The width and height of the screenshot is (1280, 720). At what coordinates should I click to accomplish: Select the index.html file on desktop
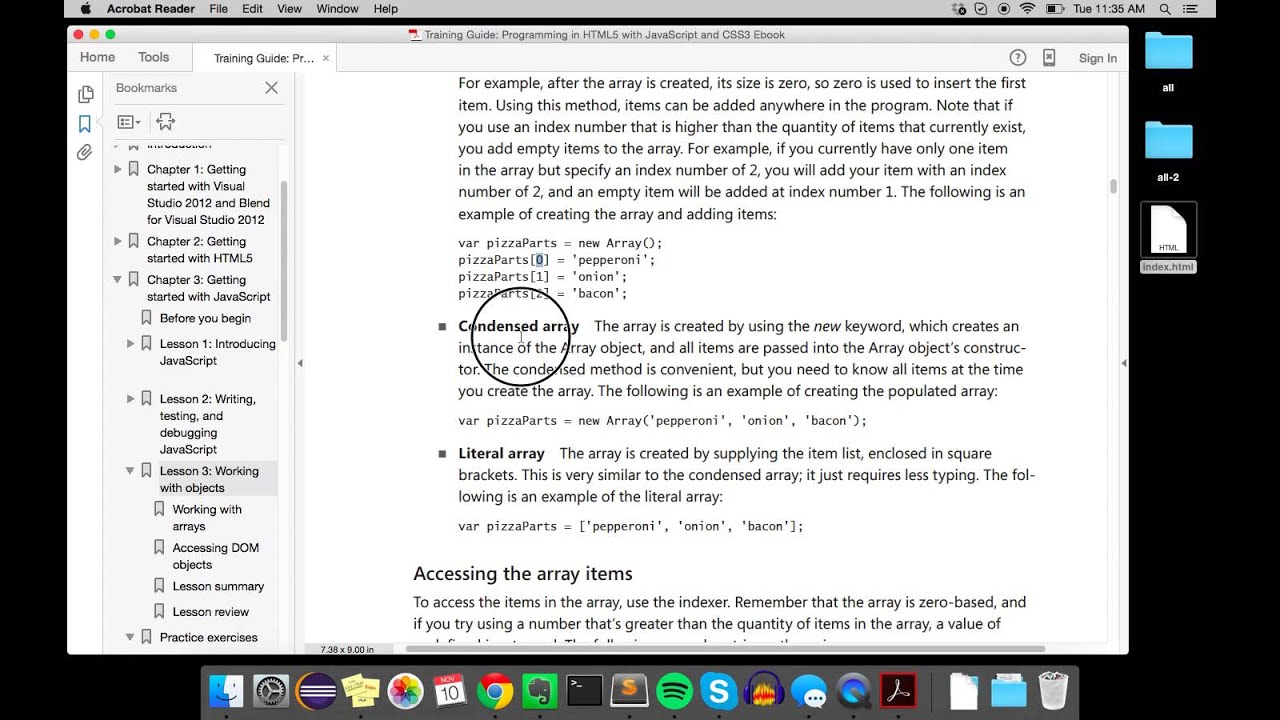coord(1168,238)
